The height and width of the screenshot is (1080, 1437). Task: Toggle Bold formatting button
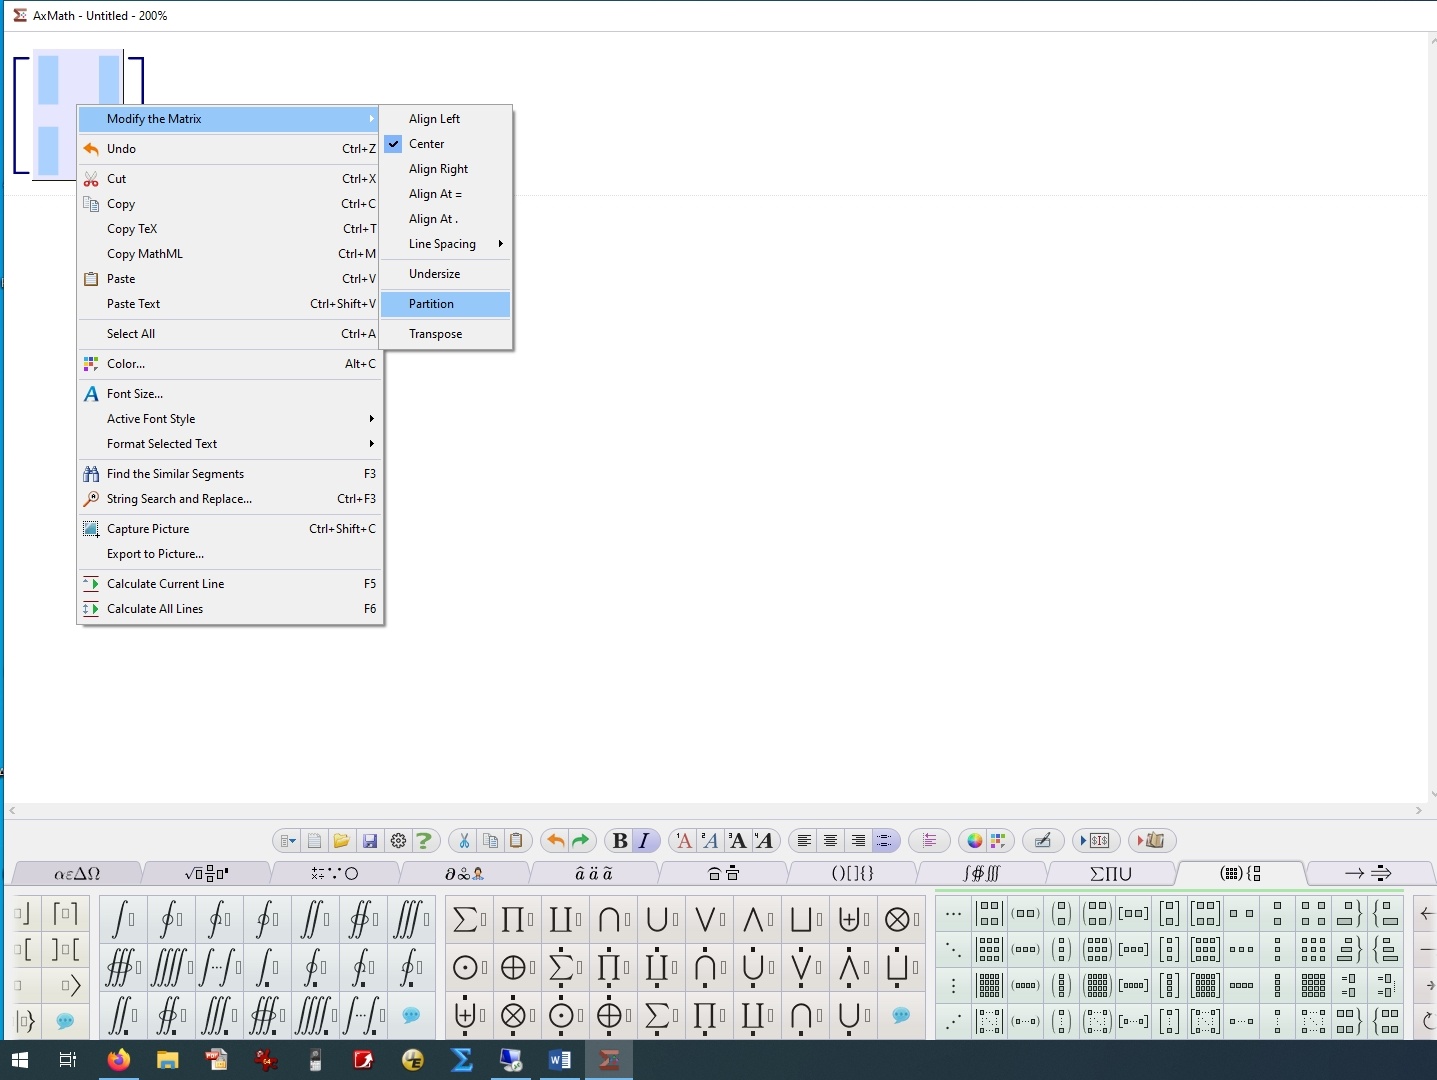(x=620, y=841)
